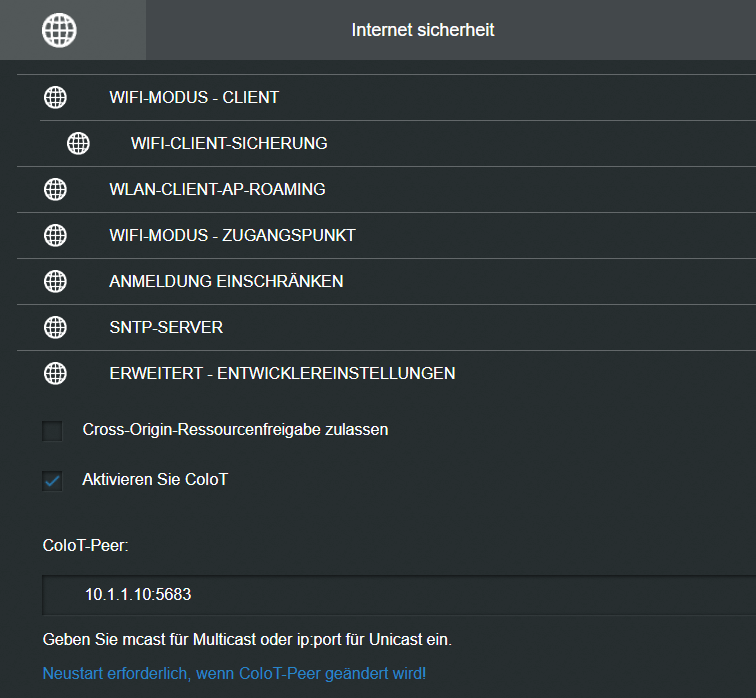Open WIFI-MODUS - ZUGANGSPUNKT settings
Screen dimensions: 756x698
(x=386, y=235)
